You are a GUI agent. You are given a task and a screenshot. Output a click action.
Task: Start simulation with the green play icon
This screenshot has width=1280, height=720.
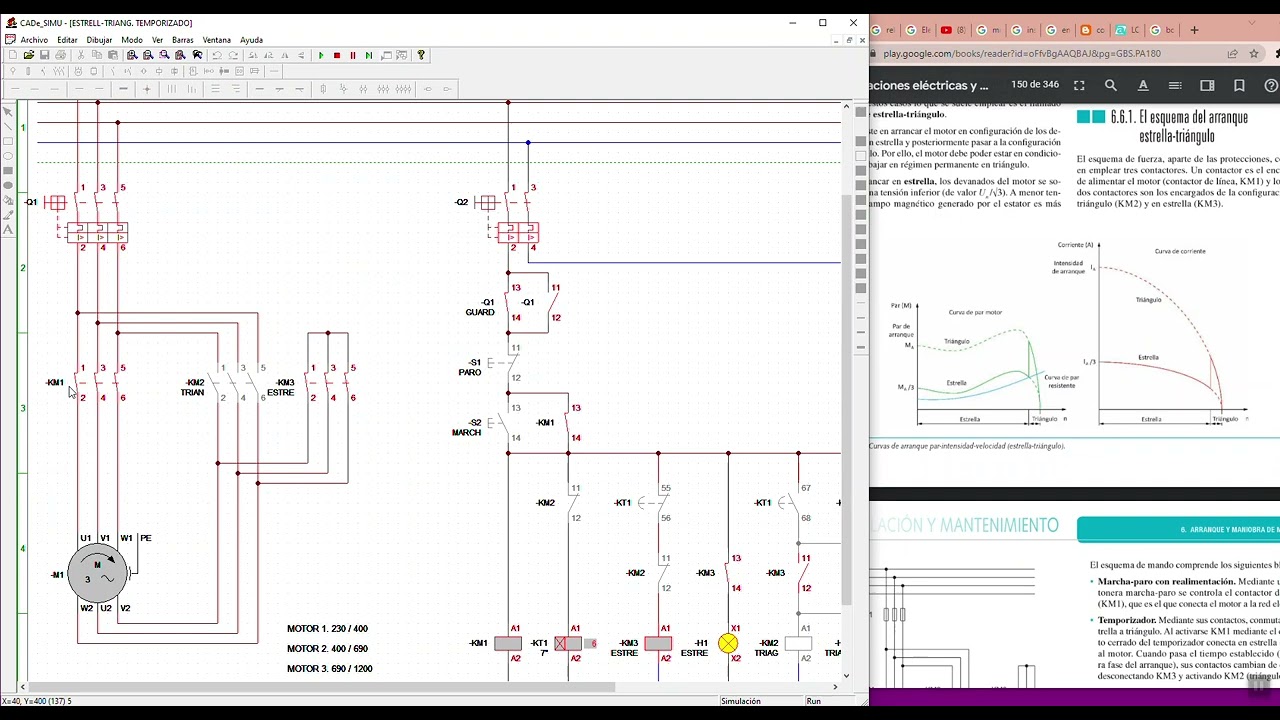[x=321, y=55]
